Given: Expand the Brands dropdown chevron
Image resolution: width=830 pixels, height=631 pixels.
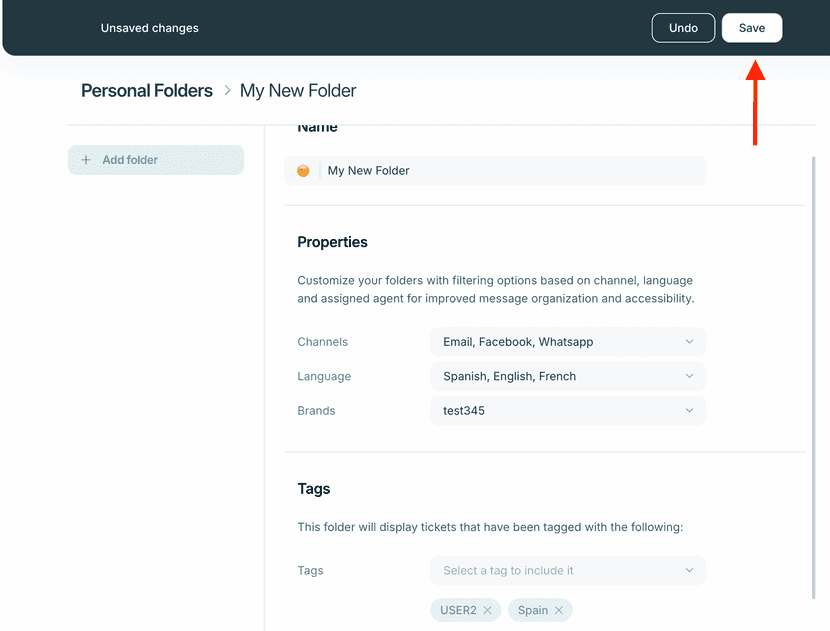Looking at the screenshot, I should point(689,410).
